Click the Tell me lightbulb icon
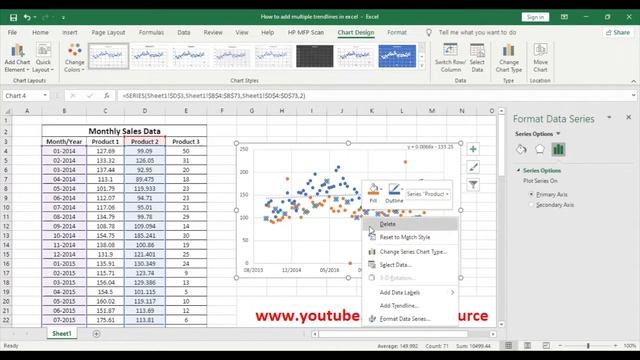Screen dimensions: 640x360 [x=429, y=33]
